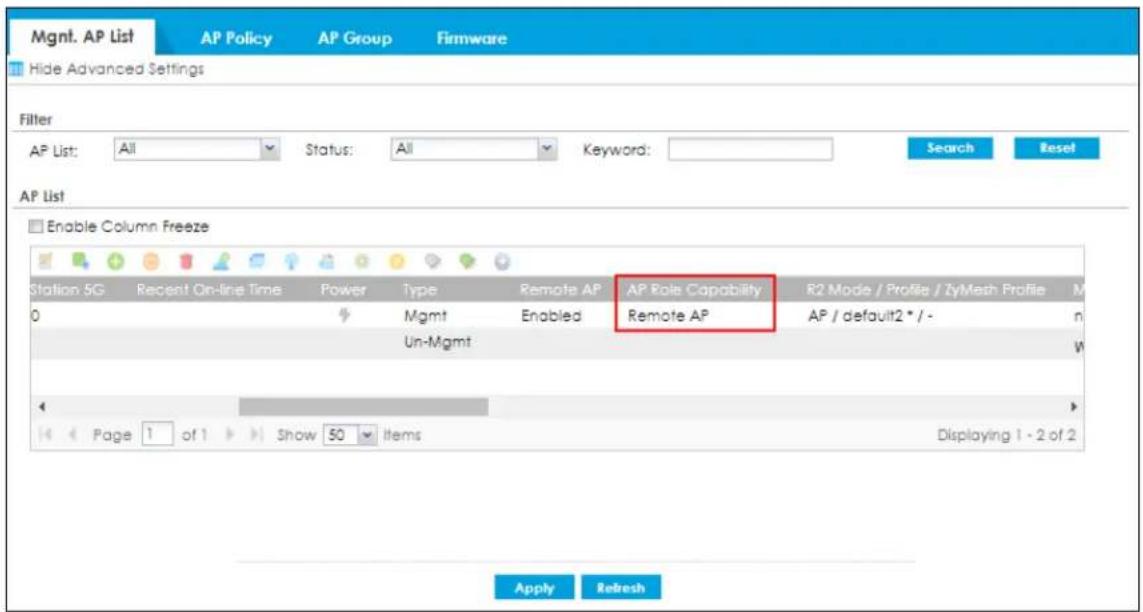Click the Enabled Remote AP cell
The height and width of the screenshot is (612, 1143).
coord(550,317)
